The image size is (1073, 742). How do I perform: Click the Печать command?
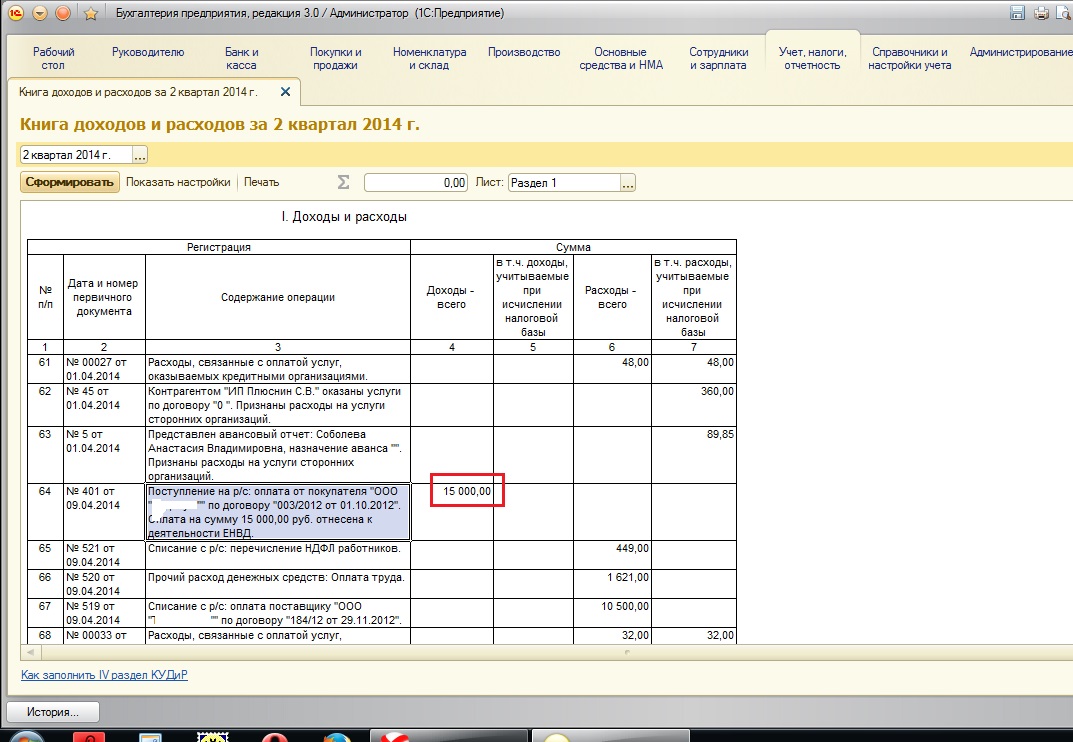pyautogui.click(x=262, y=183)
